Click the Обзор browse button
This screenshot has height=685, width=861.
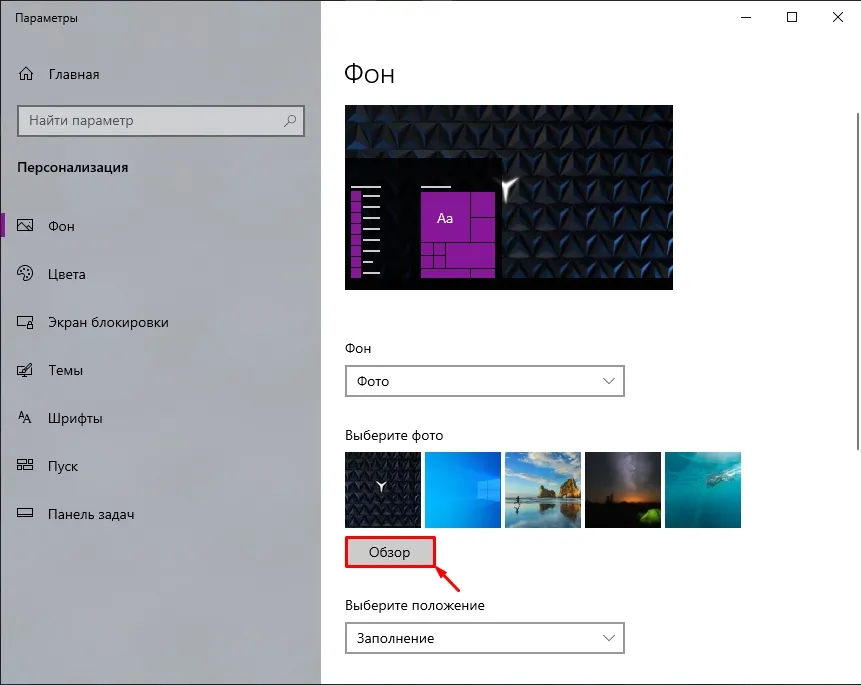[x=390, y=552]
